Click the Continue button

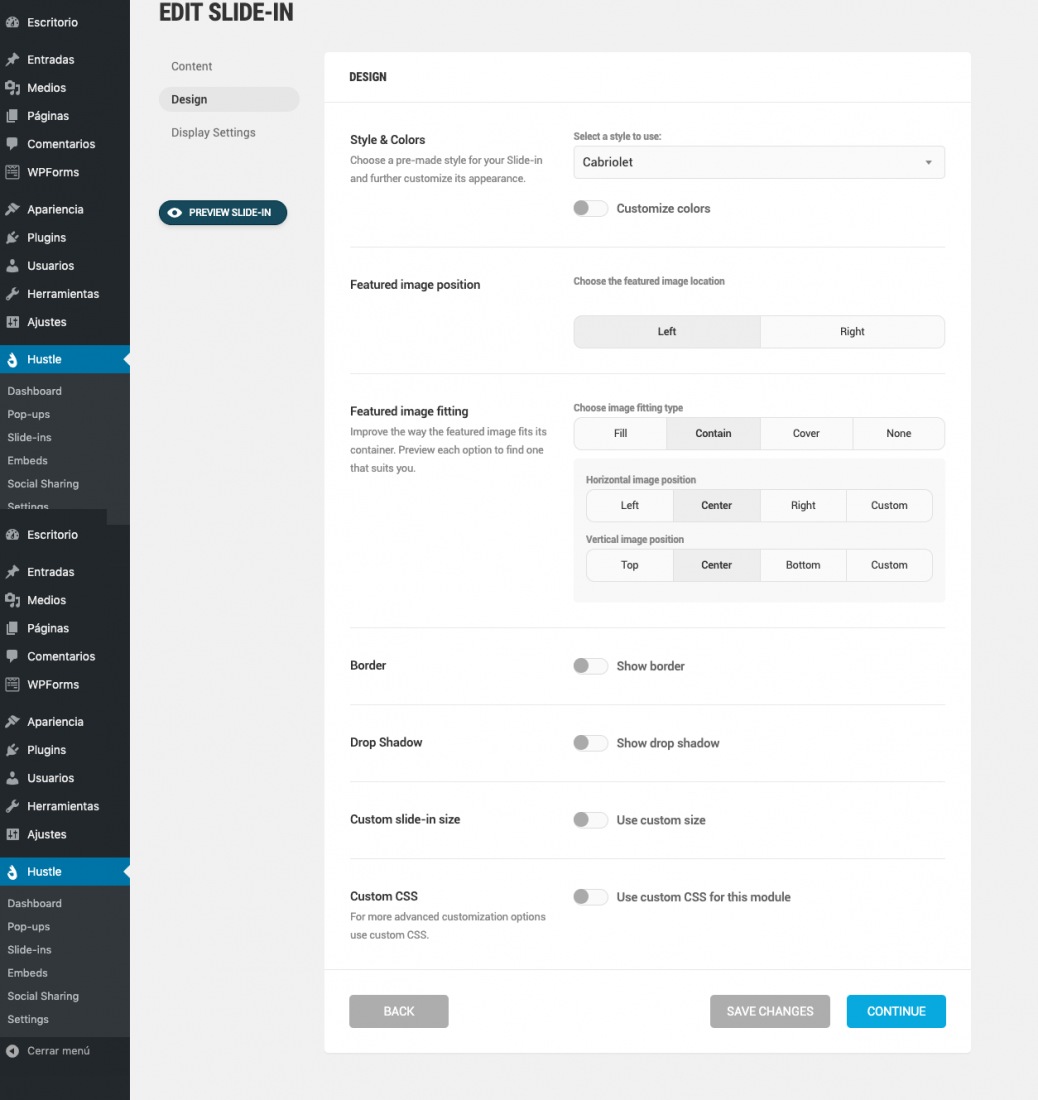[x=896, y=1011]
